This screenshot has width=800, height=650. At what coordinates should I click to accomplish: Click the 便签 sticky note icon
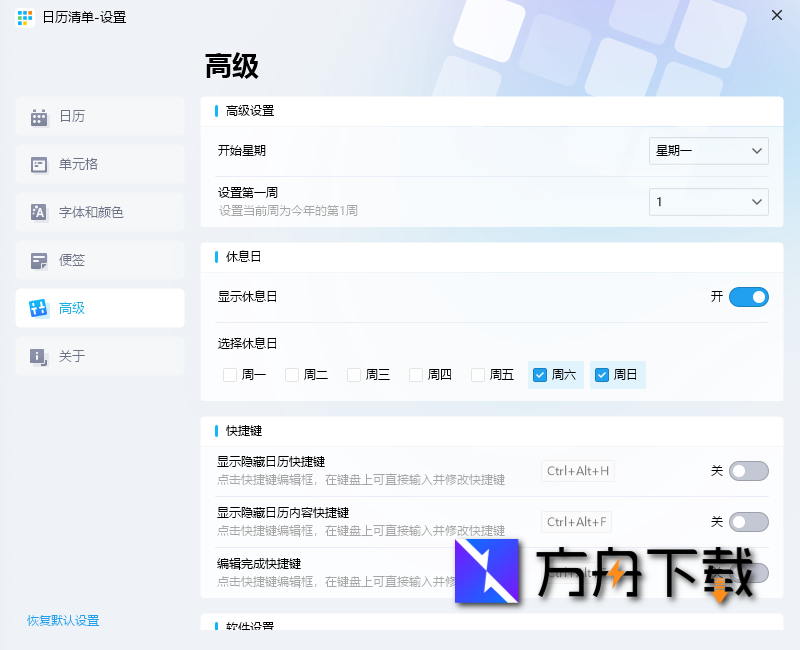pos(37,260)
